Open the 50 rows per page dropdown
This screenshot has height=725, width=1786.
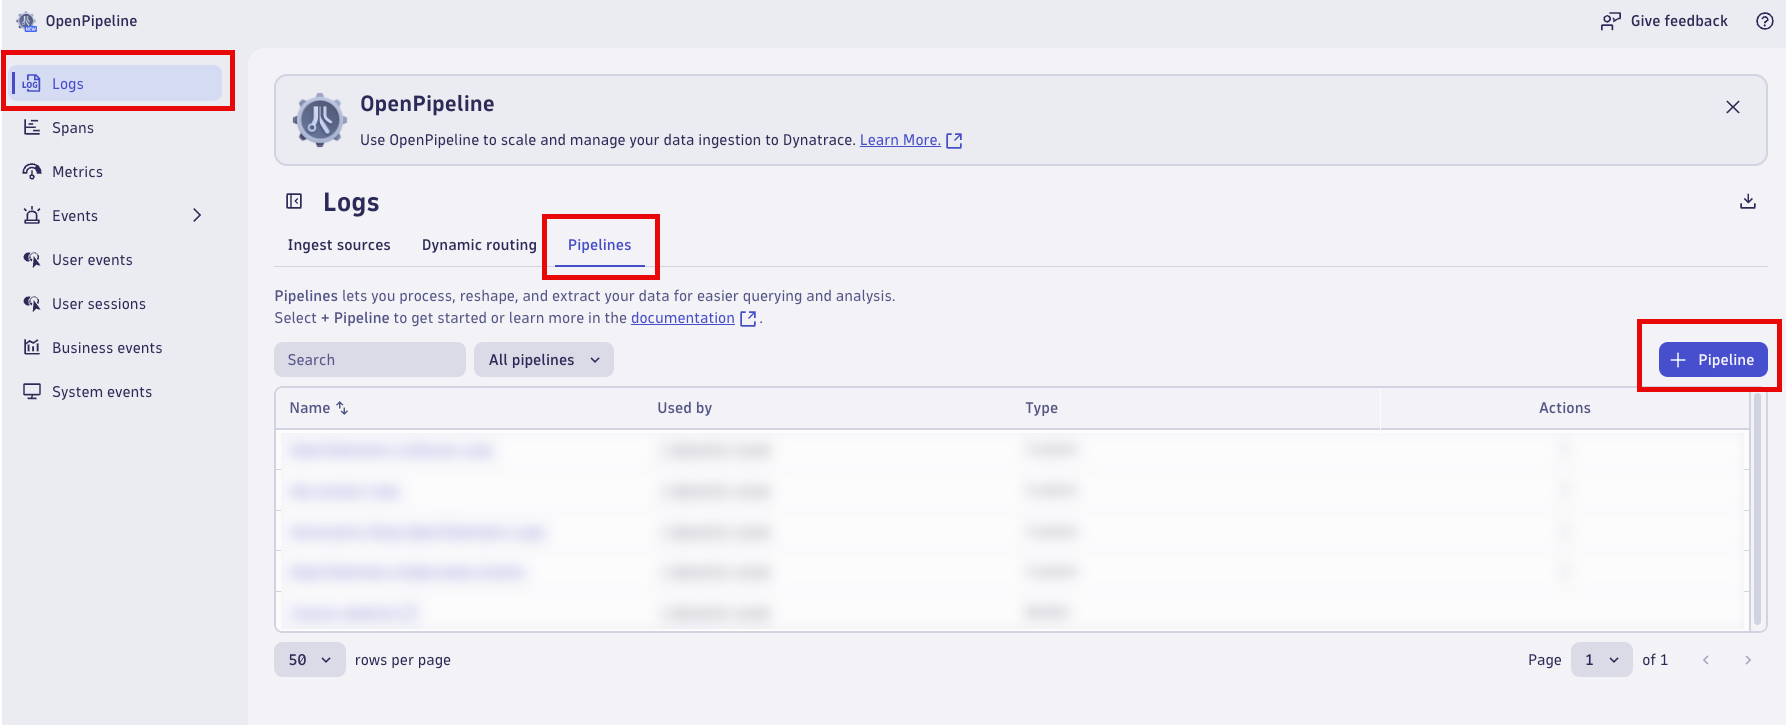310,660
